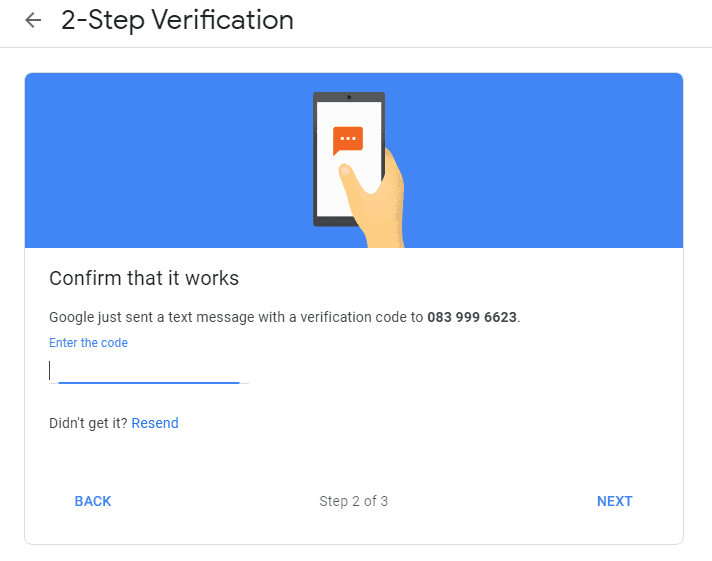The width and height of the screenshot is (712, 561).
Task: Click the white phone screen above the bubble
Action: 348,113
